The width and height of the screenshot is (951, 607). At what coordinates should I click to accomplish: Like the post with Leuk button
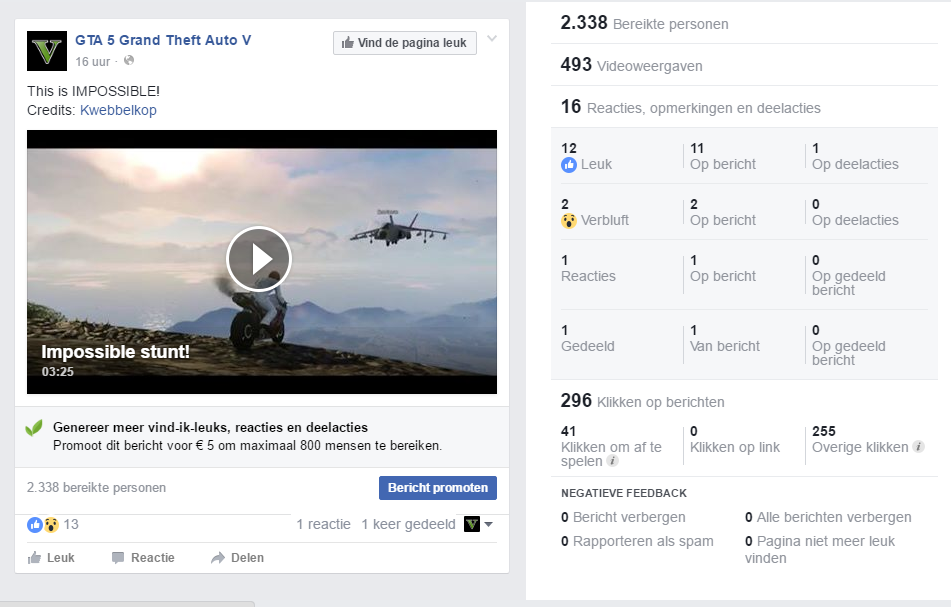tap(51, 558)
